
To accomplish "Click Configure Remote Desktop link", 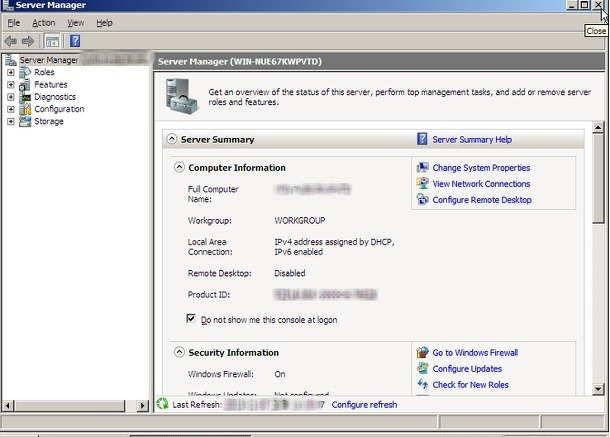I will [x=482, y=200].
